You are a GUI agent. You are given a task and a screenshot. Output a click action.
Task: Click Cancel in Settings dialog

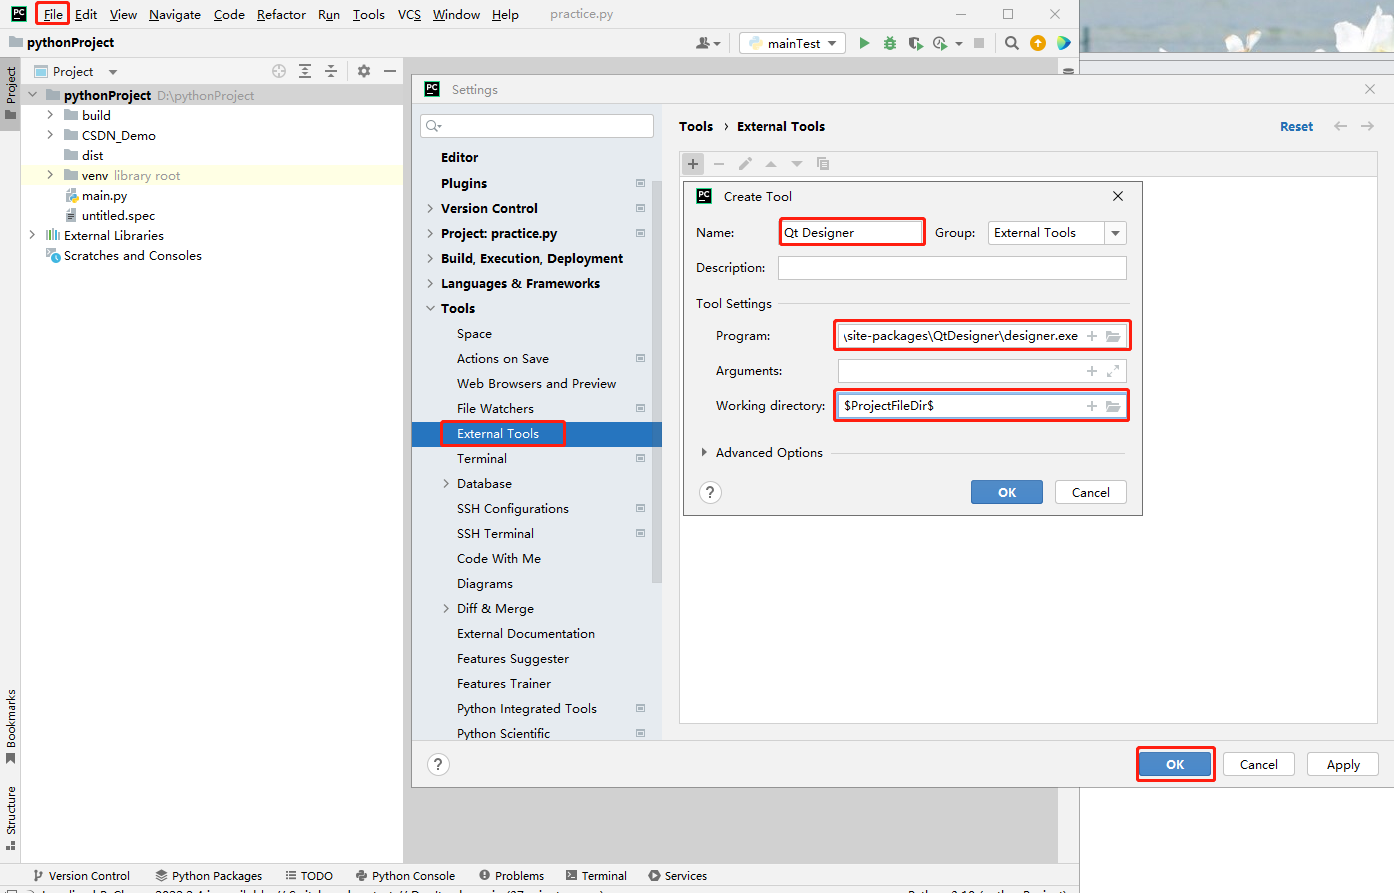pyautogui.click(x=1259, y=764)
